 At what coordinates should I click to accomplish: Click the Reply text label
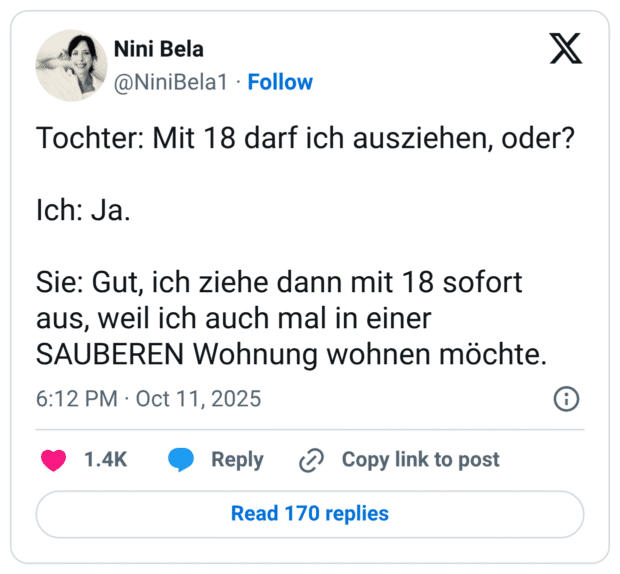[x=237, y=460]
